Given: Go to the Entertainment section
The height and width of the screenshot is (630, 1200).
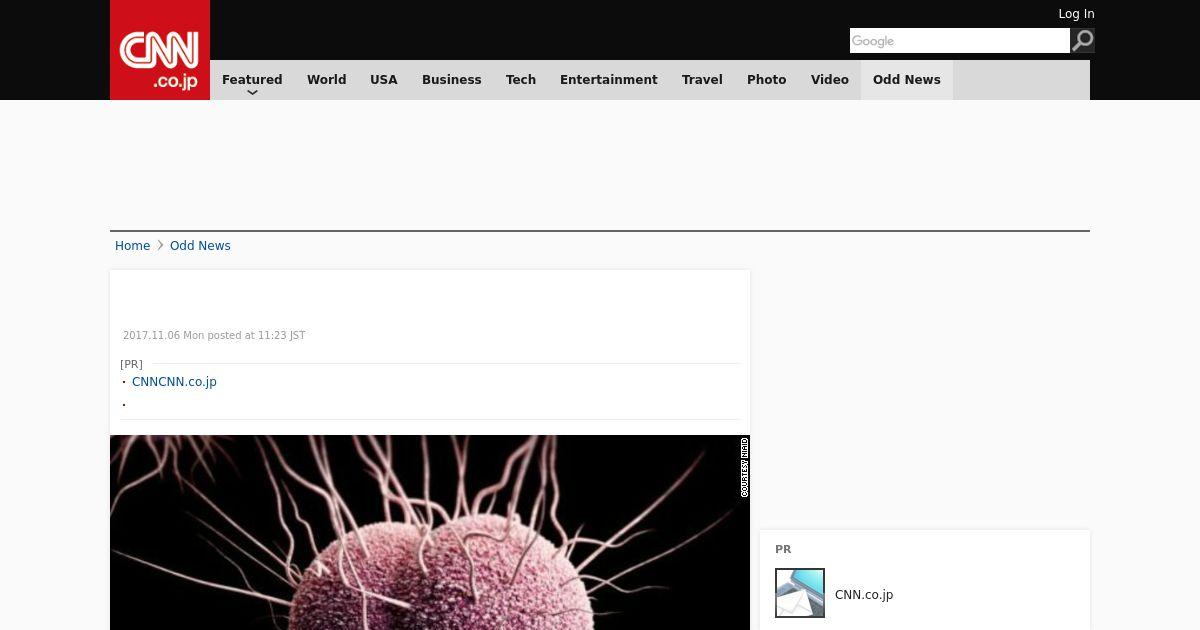Looking at the screenshot, I should coord(609,80).
